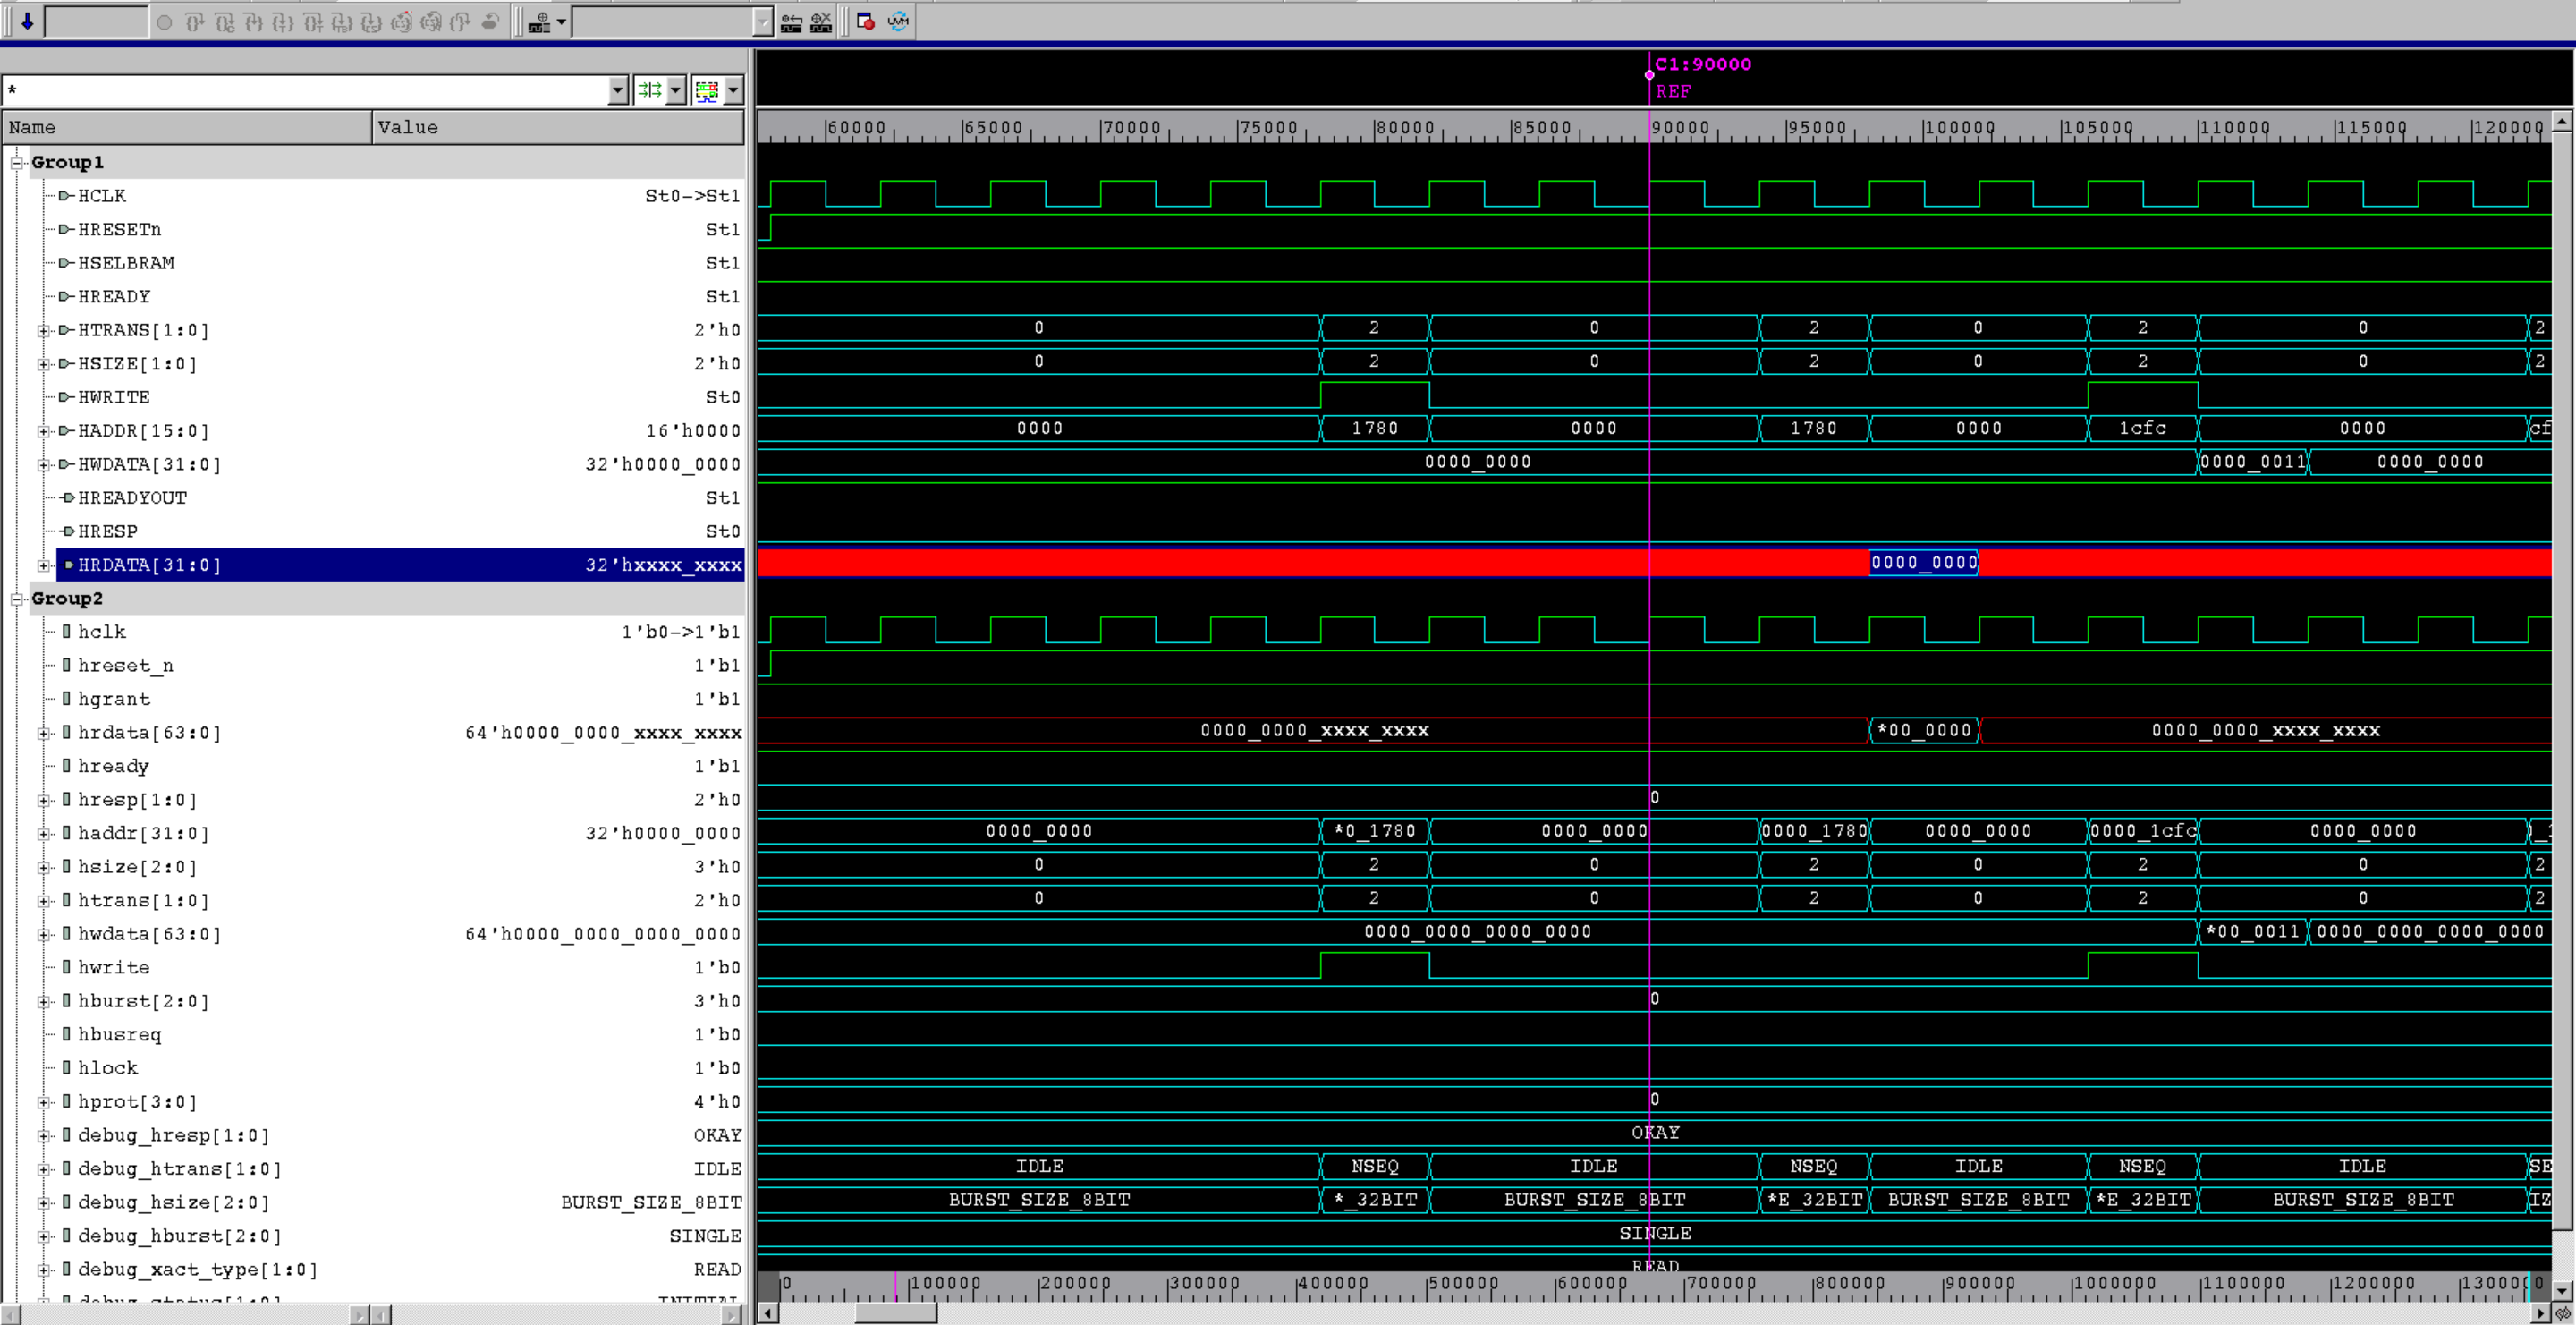Viewport: 2576px width, 1325px height.
Task: Click the Value column header
Action: [557, 127]
